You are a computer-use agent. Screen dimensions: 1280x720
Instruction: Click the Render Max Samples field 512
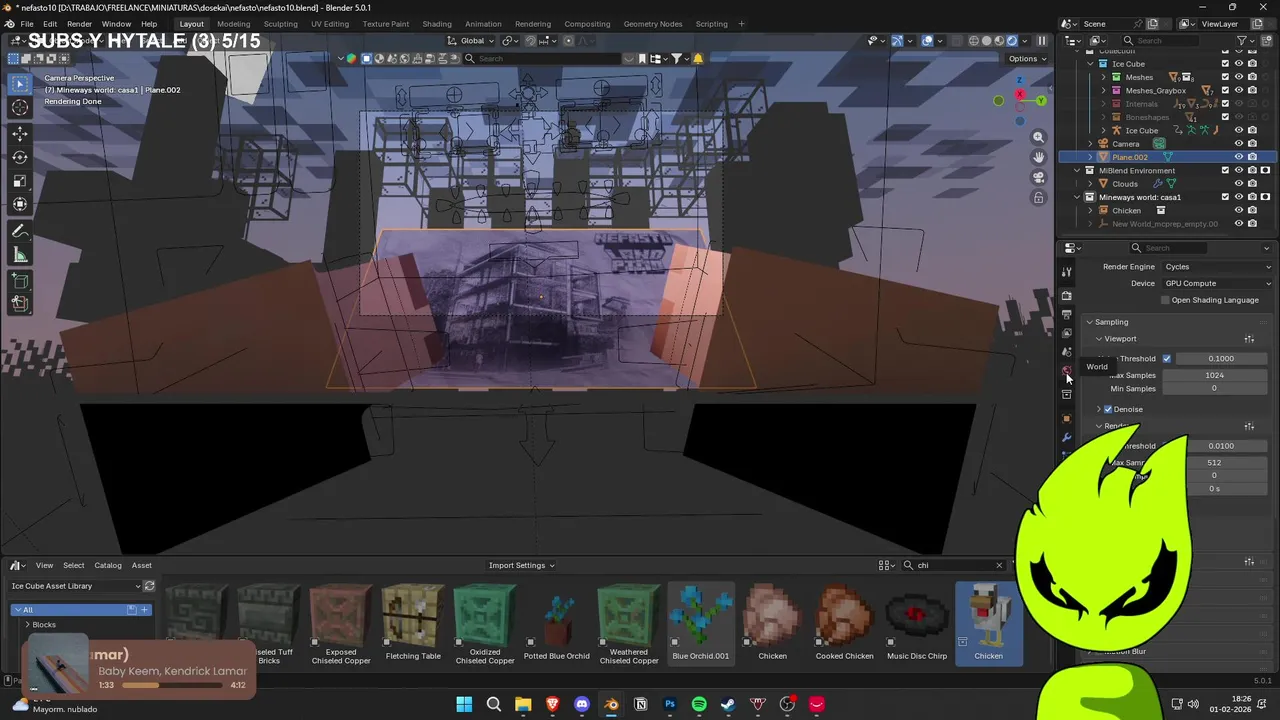point(1215,463)
